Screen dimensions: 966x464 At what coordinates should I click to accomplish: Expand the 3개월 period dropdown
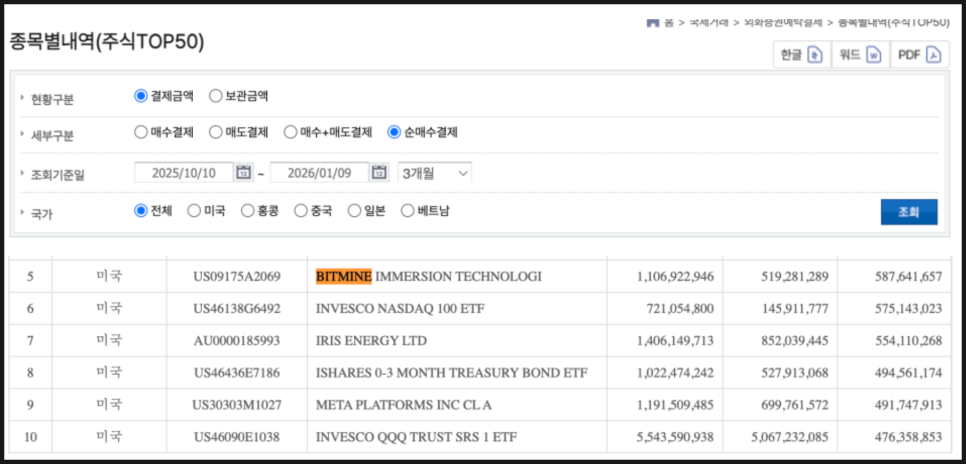tap(434, 173)
